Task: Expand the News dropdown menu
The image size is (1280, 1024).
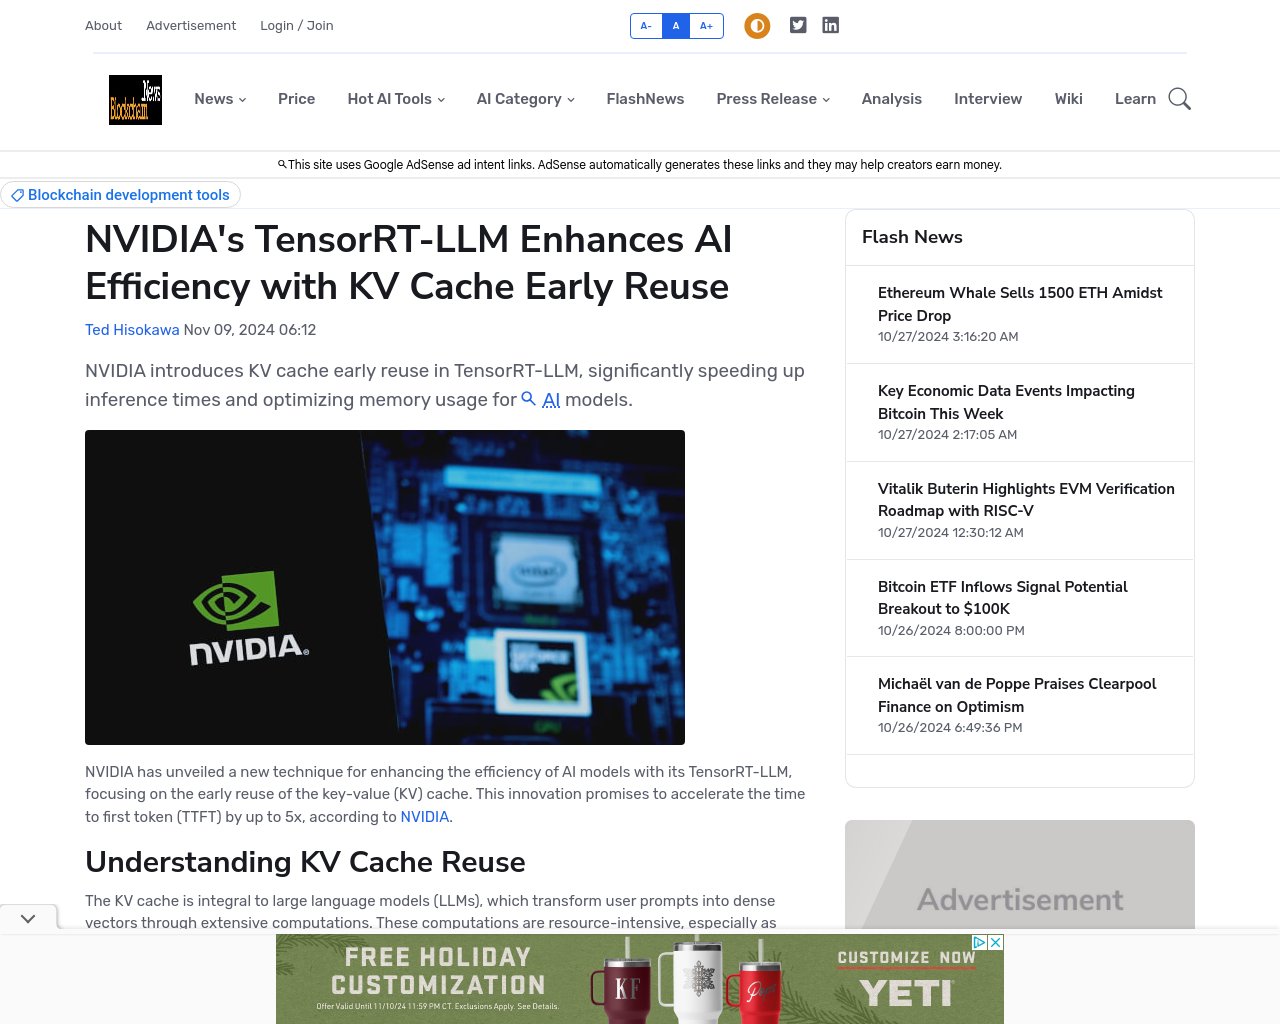Action: point(220,99)
